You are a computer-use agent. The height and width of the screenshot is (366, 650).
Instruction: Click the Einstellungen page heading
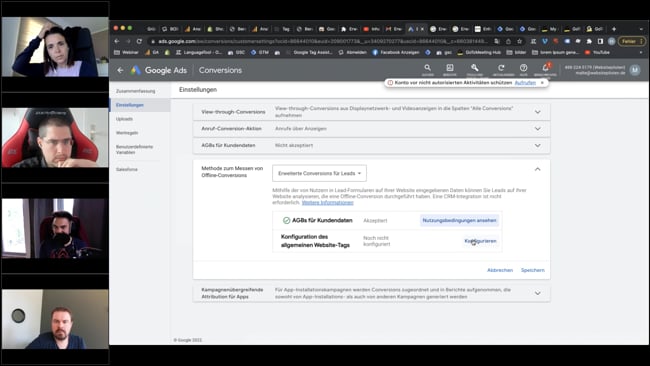[198, 90]
